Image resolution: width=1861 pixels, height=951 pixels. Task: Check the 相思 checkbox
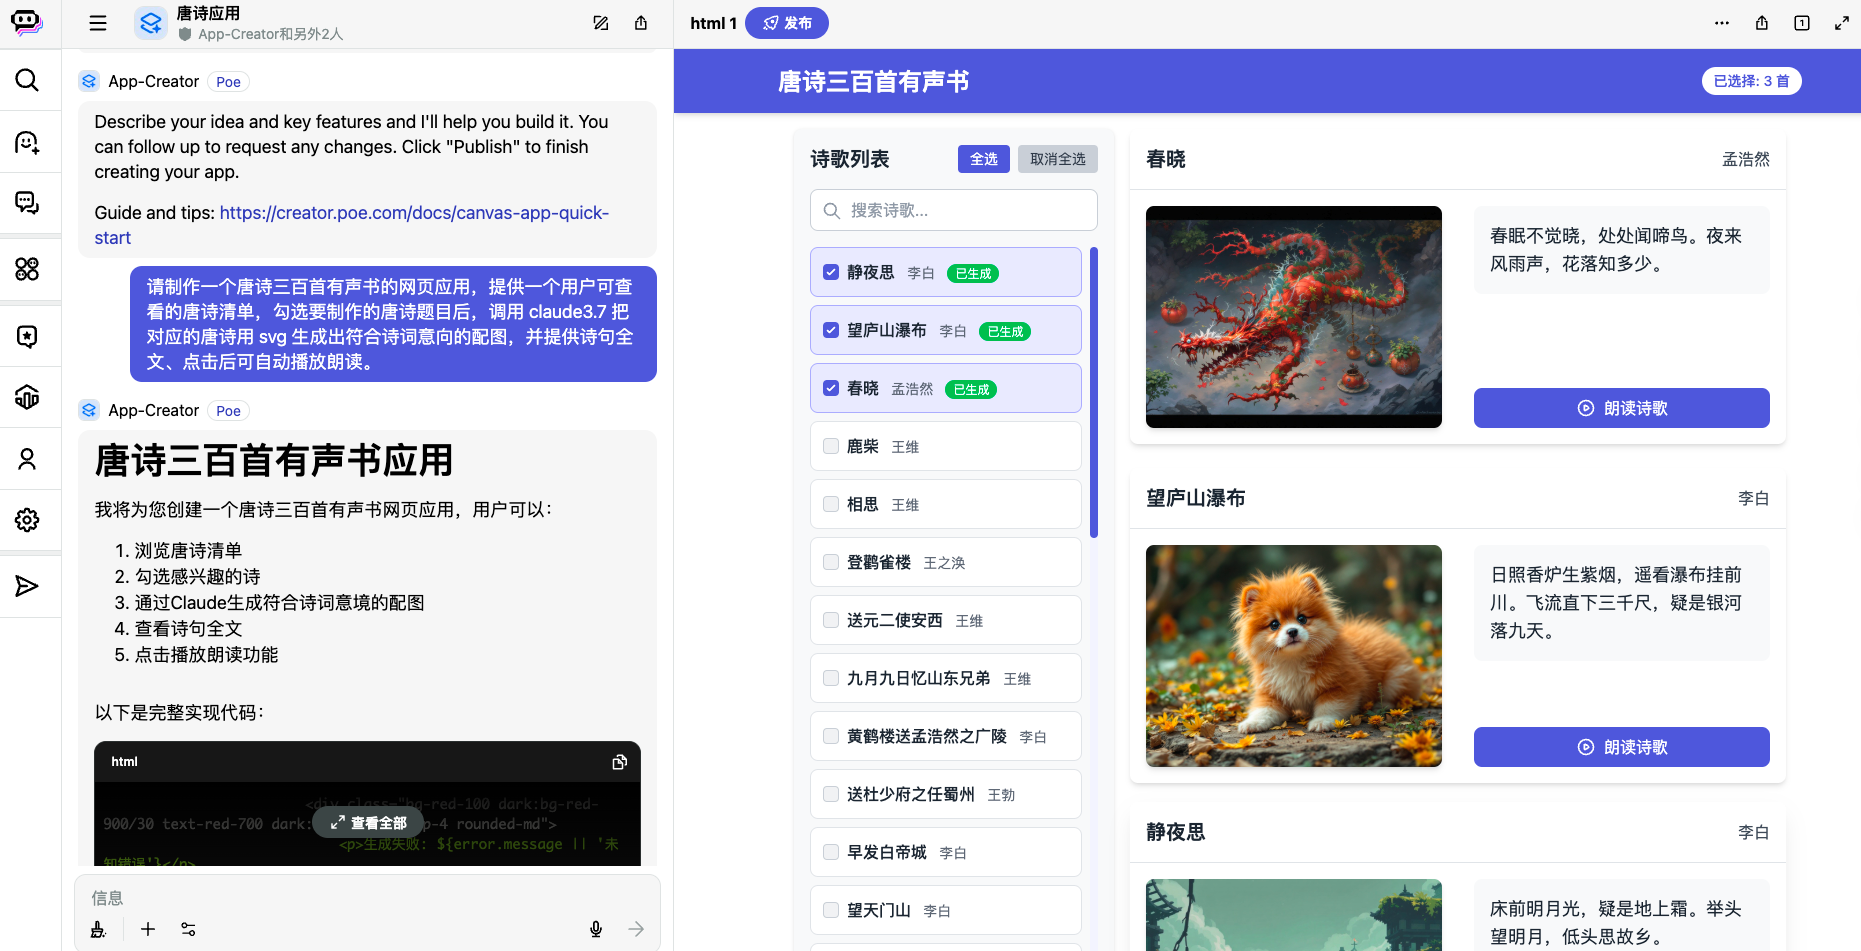click(831, 504)
